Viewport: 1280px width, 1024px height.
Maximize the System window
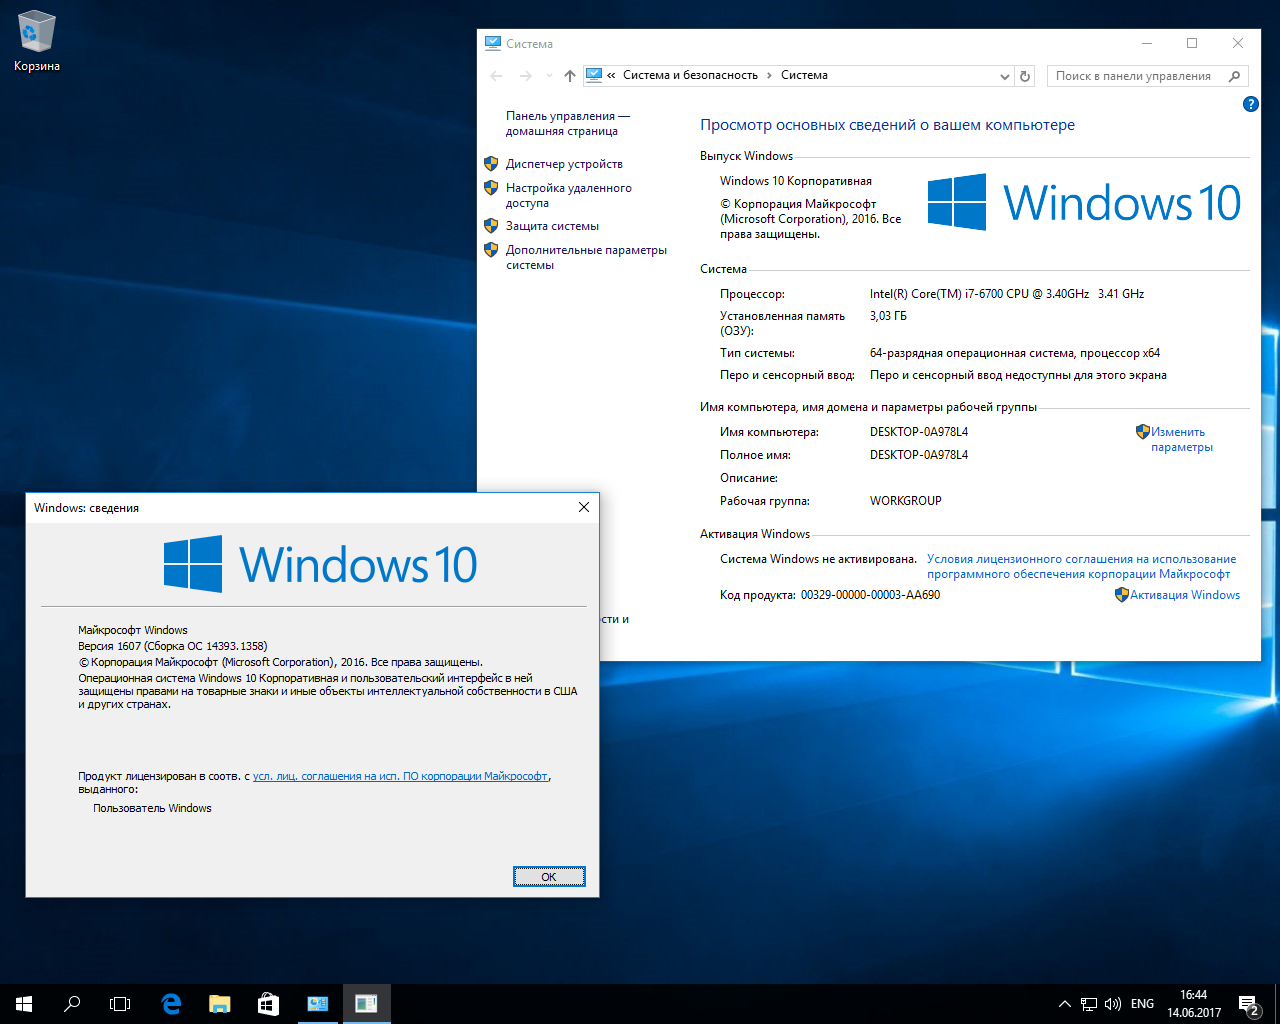(1192, 43)
